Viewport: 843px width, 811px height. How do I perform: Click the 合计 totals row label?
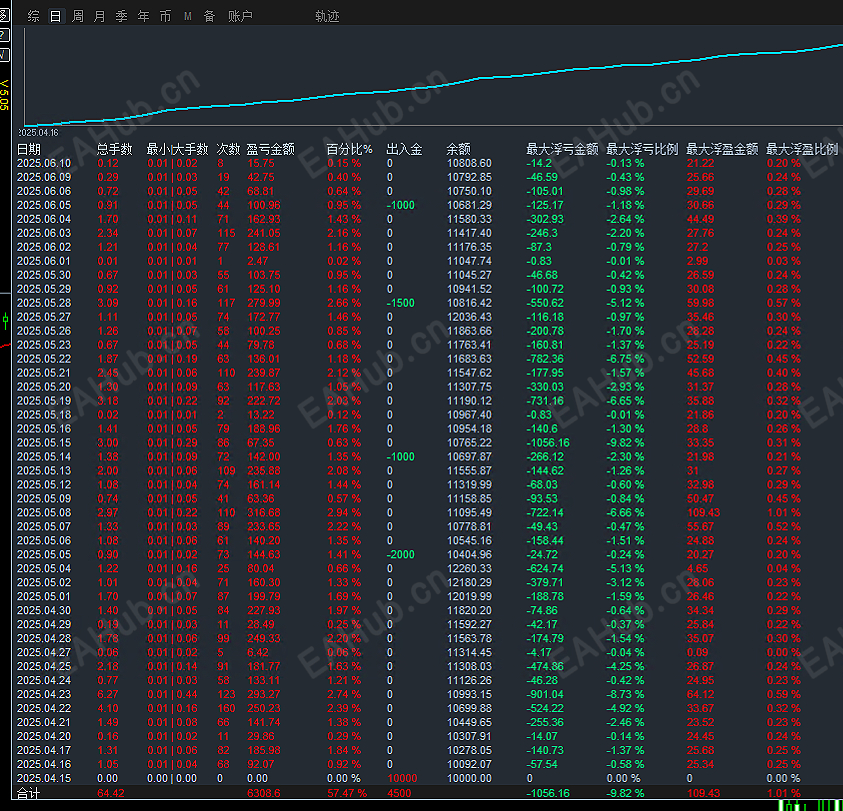click(28, 793)
